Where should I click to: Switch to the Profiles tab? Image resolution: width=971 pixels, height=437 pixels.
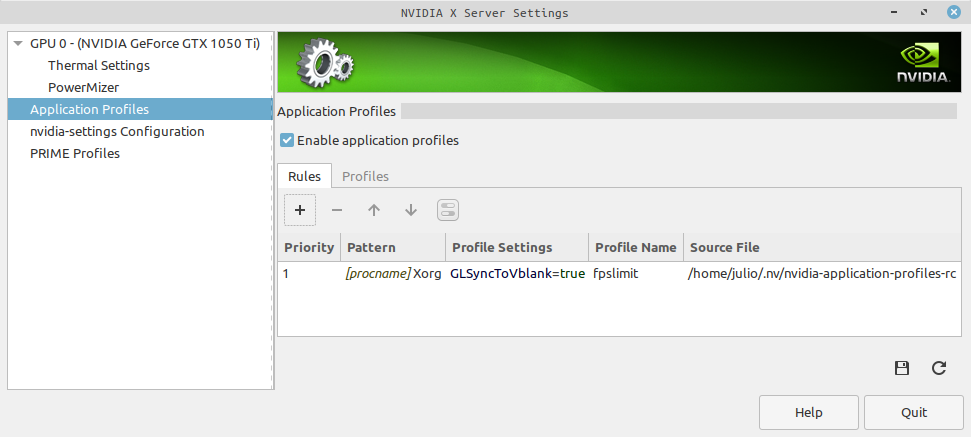tap(365, 176)
